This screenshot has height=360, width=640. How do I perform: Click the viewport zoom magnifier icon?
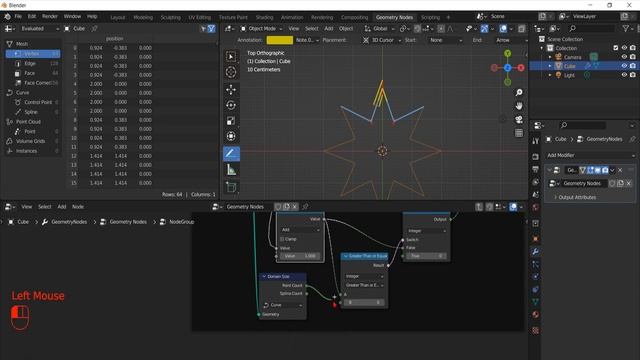point(519,93)
